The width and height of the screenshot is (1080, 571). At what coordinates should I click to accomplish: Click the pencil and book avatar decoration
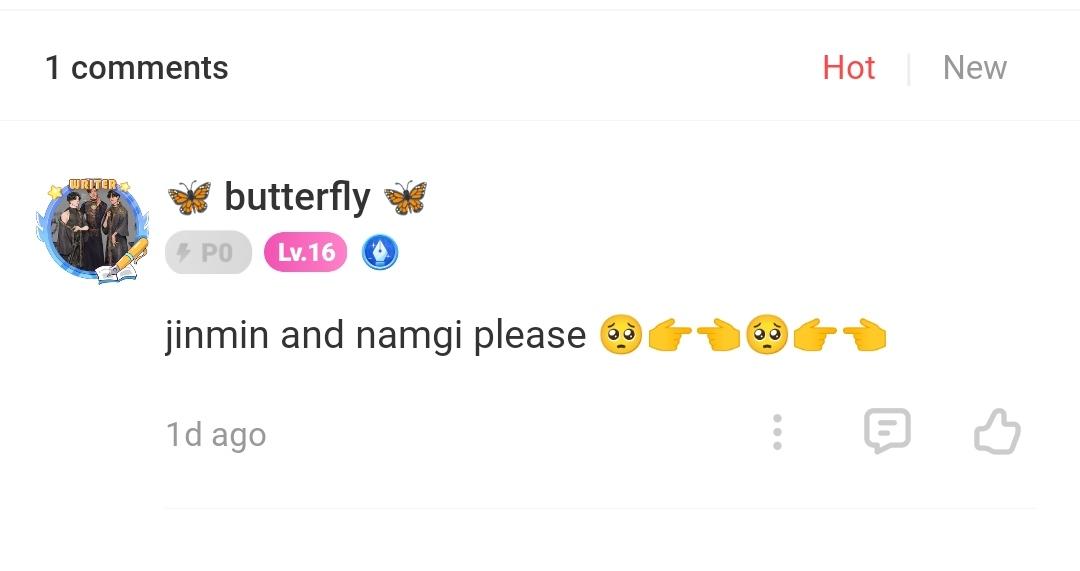tap(121, 262)
